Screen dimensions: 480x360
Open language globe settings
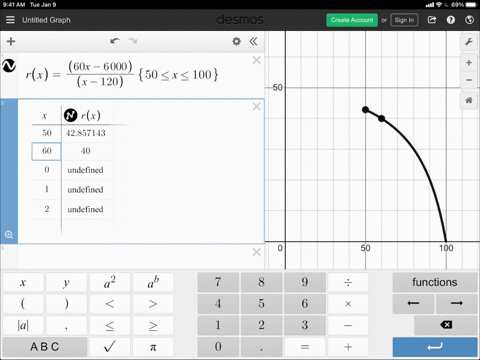469,20
